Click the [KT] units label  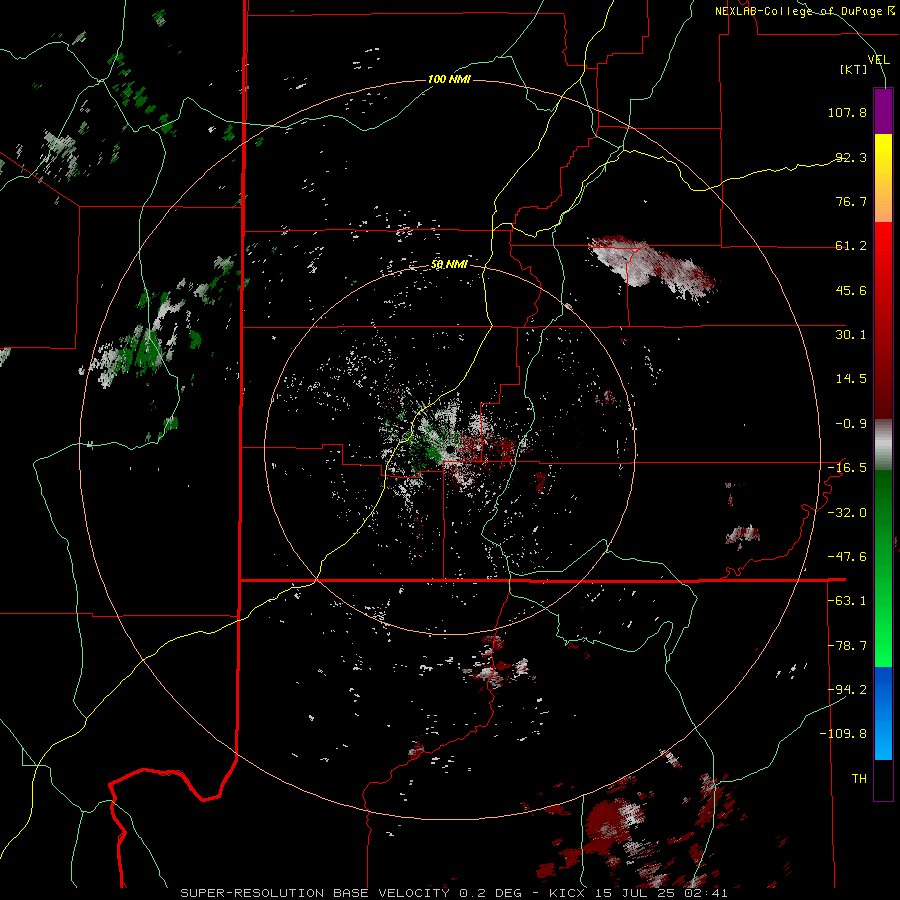point(853,69)
